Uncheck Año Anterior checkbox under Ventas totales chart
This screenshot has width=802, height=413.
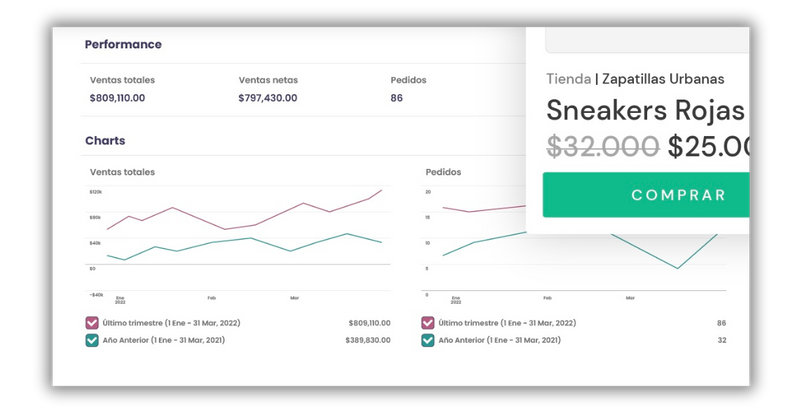pyautogui.click(x=92, y=340)
